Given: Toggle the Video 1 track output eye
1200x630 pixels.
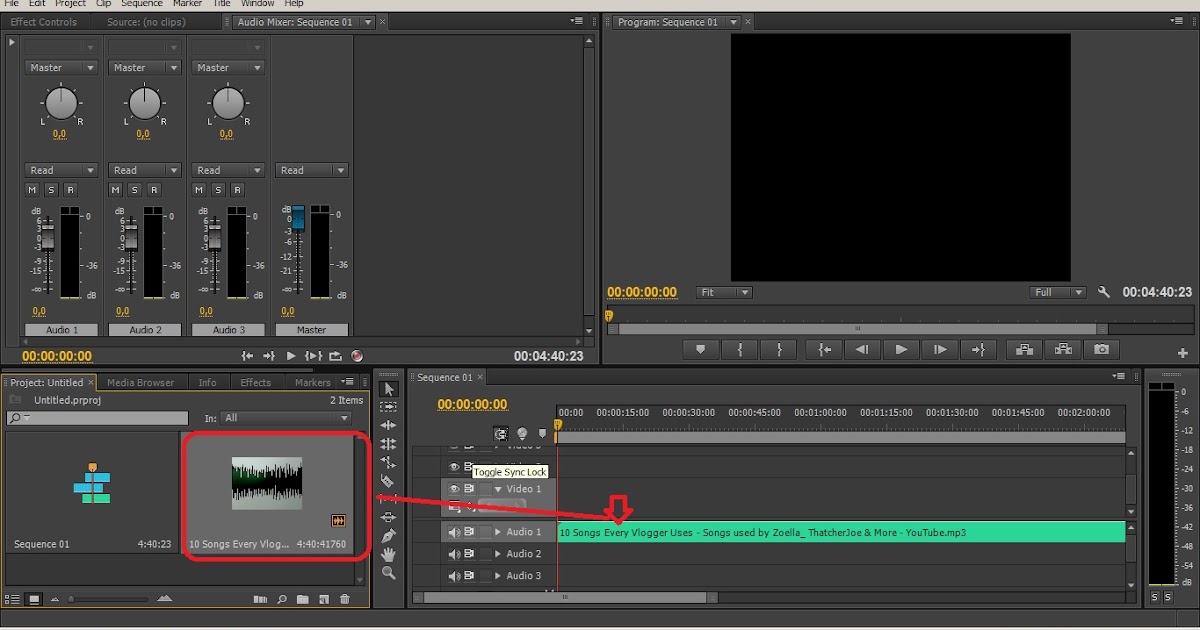Looking at the screenshot, I should 454,489.
